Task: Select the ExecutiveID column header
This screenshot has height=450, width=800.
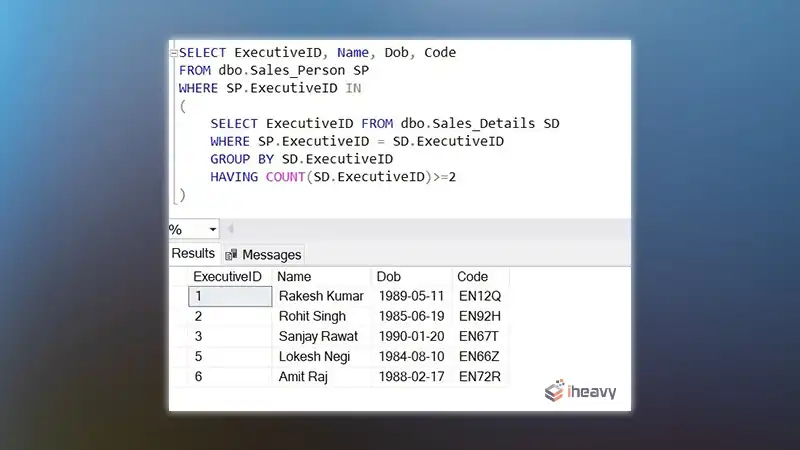Action: (228, 277)
